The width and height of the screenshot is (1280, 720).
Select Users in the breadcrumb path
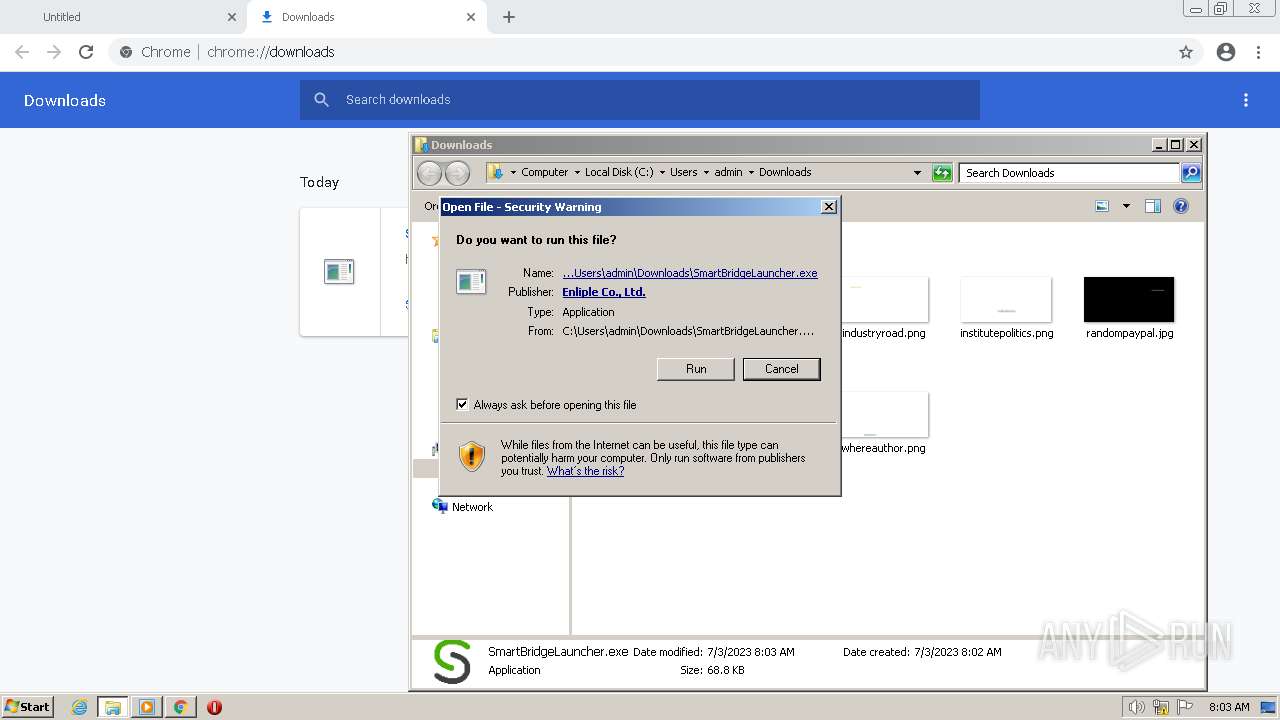pyautogui.click(x=684, y=172)
